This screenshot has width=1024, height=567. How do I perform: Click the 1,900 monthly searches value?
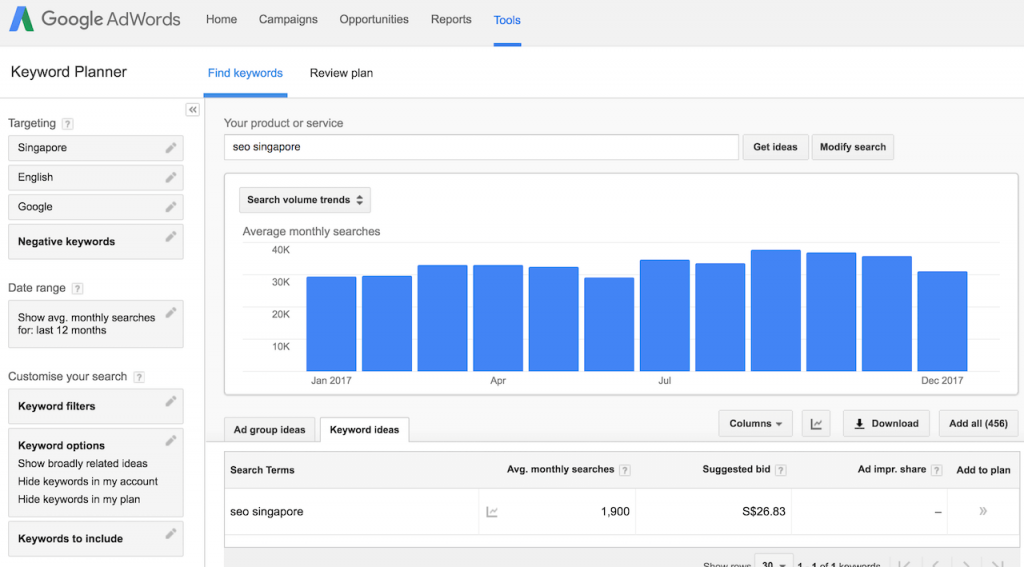coord(615,512)
